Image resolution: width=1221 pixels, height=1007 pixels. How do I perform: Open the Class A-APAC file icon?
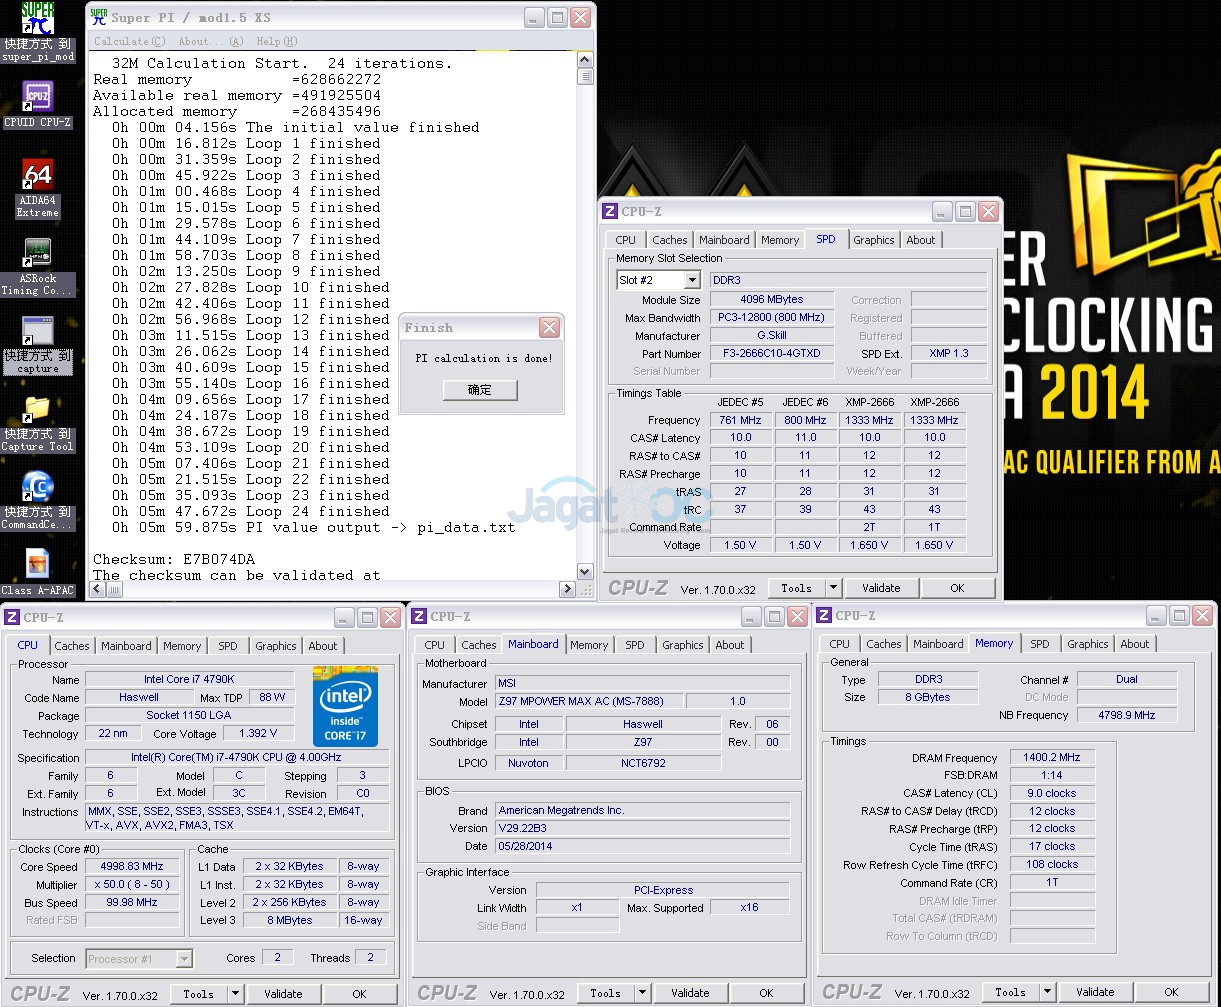(37, 565)
